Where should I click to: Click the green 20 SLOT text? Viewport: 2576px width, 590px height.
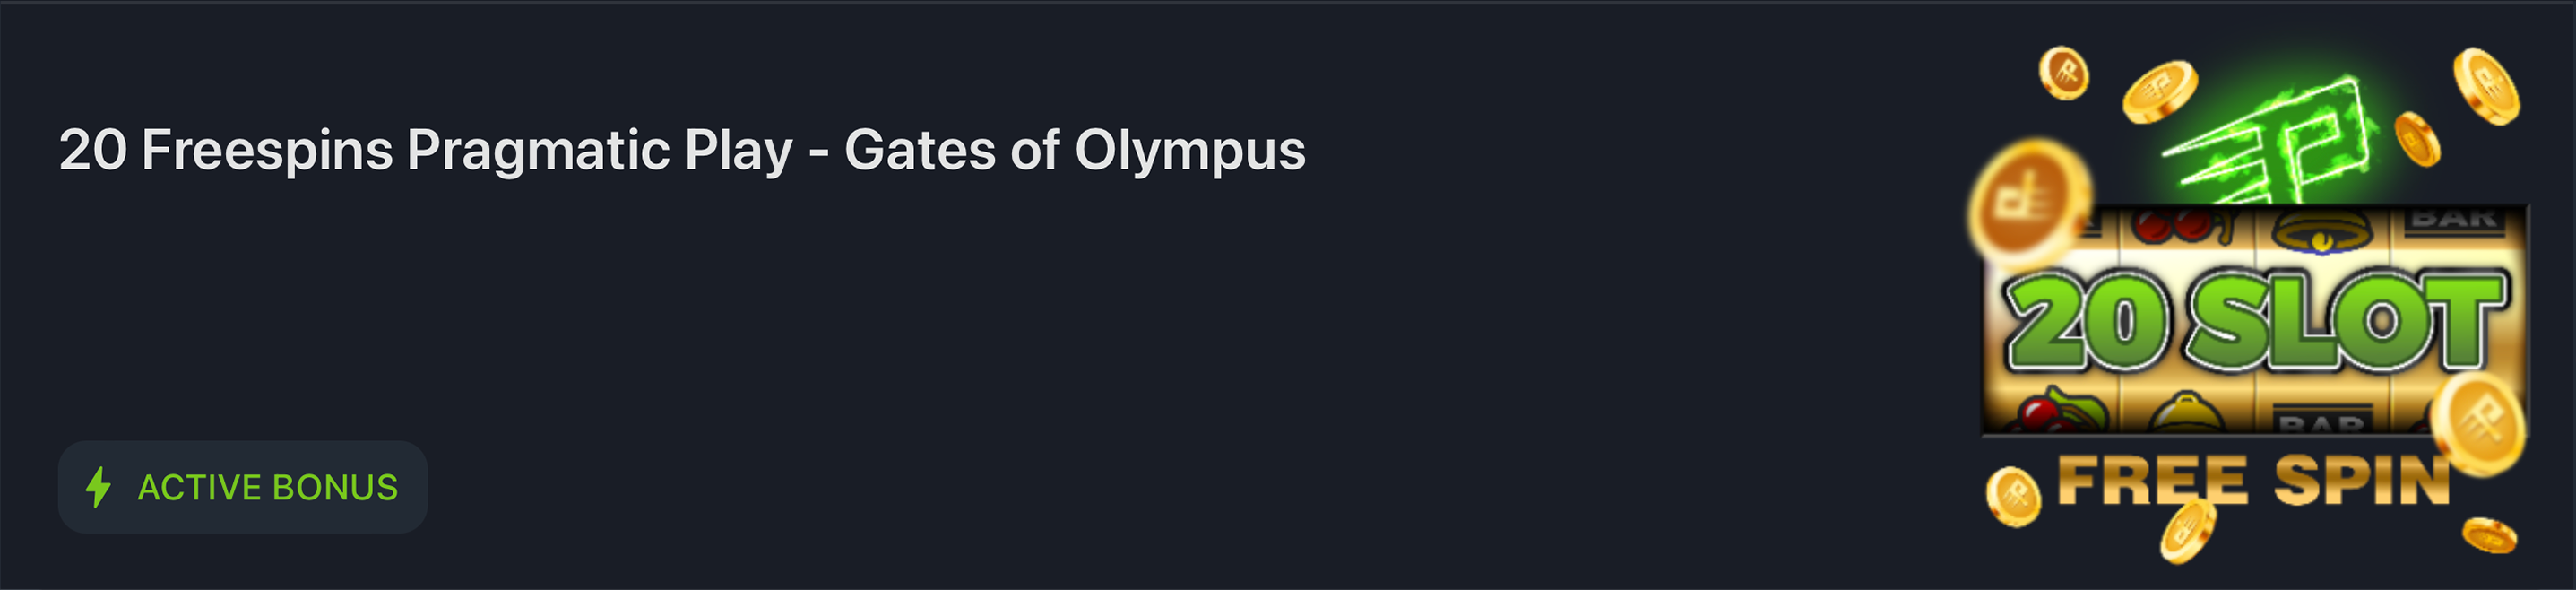coord(2256,321)
